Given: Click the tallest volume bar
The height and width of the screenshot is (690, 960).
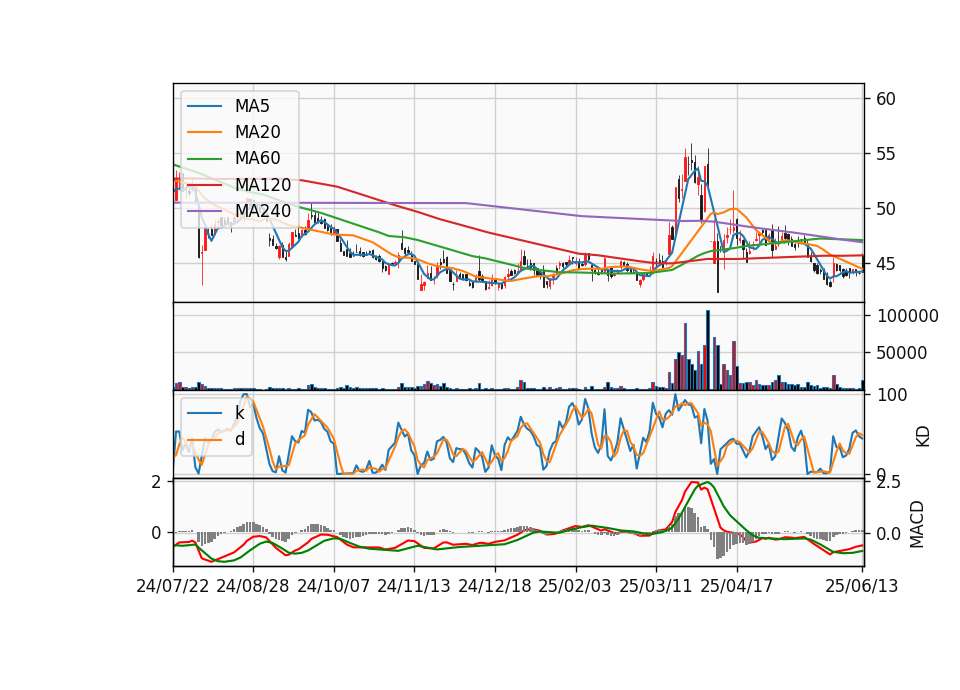Looking at the screenshot, I should pos(708,350).
